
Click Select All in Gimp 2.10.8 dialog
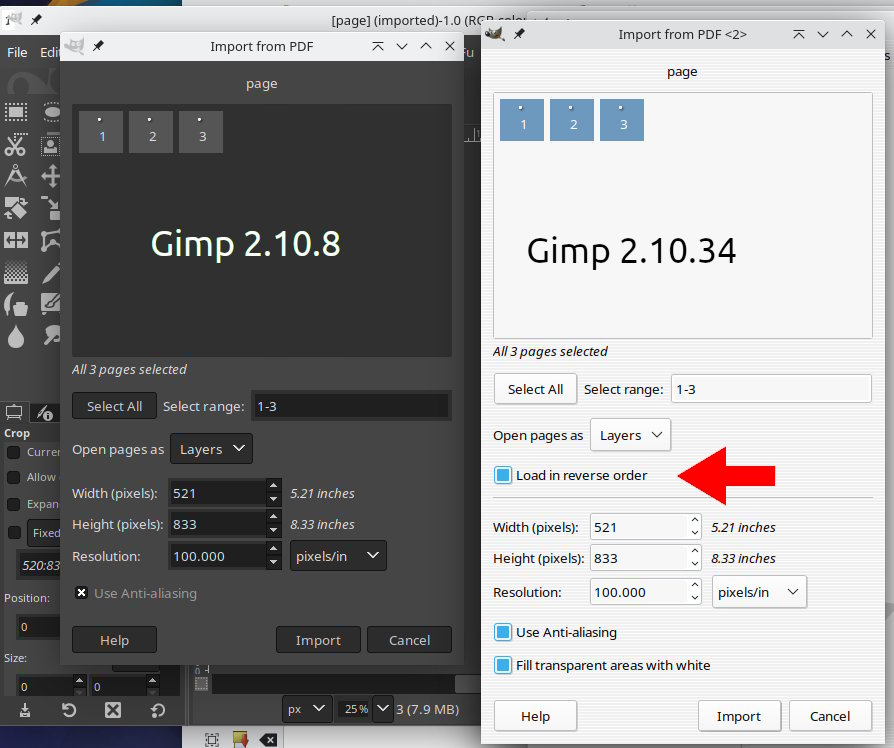(114, 406)
